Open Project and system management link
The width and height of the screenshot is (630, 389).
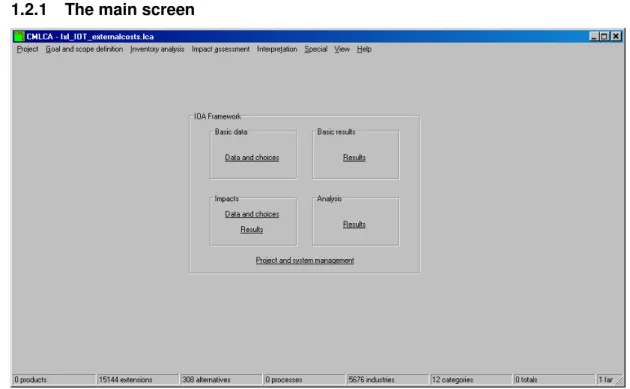tap(305, 260)
